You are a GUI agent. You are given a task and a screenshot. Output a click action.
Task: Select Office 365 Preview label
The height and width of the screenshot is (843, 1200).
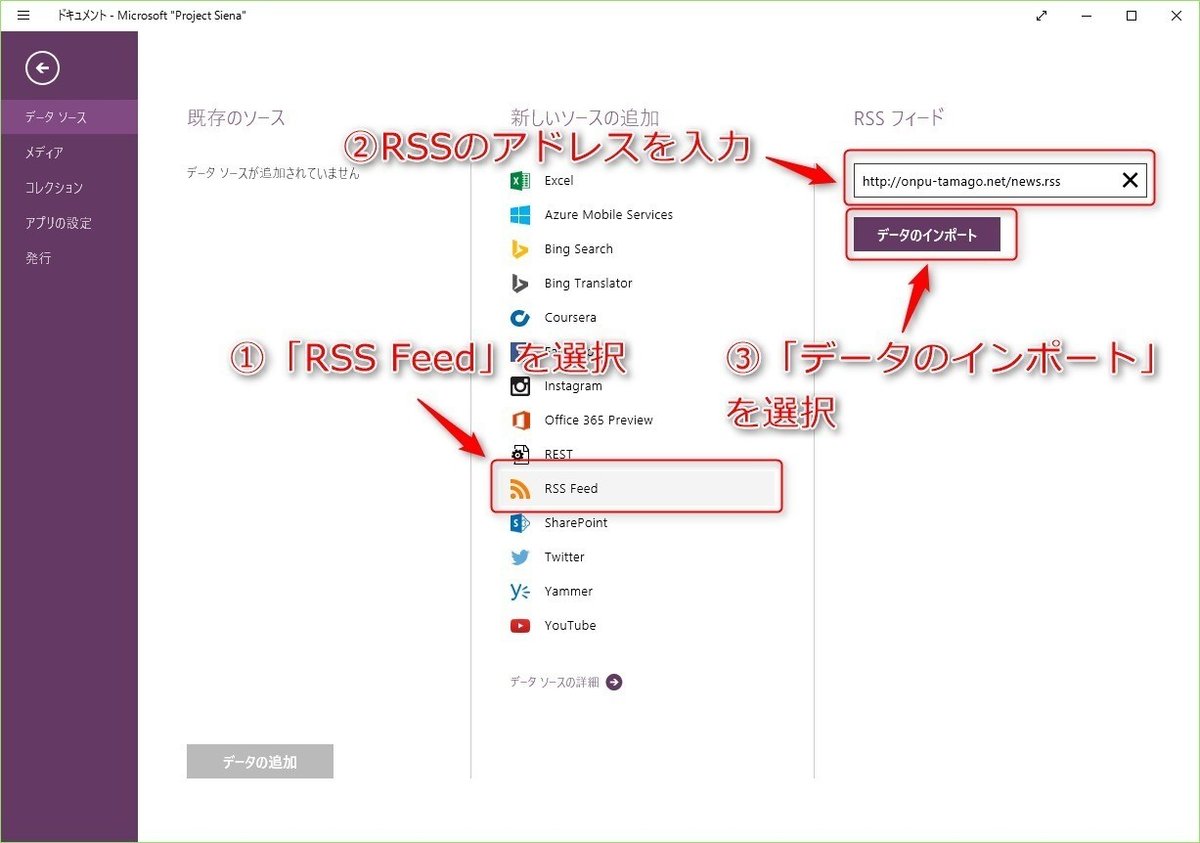pyautogui.click(x=598, y=420)
